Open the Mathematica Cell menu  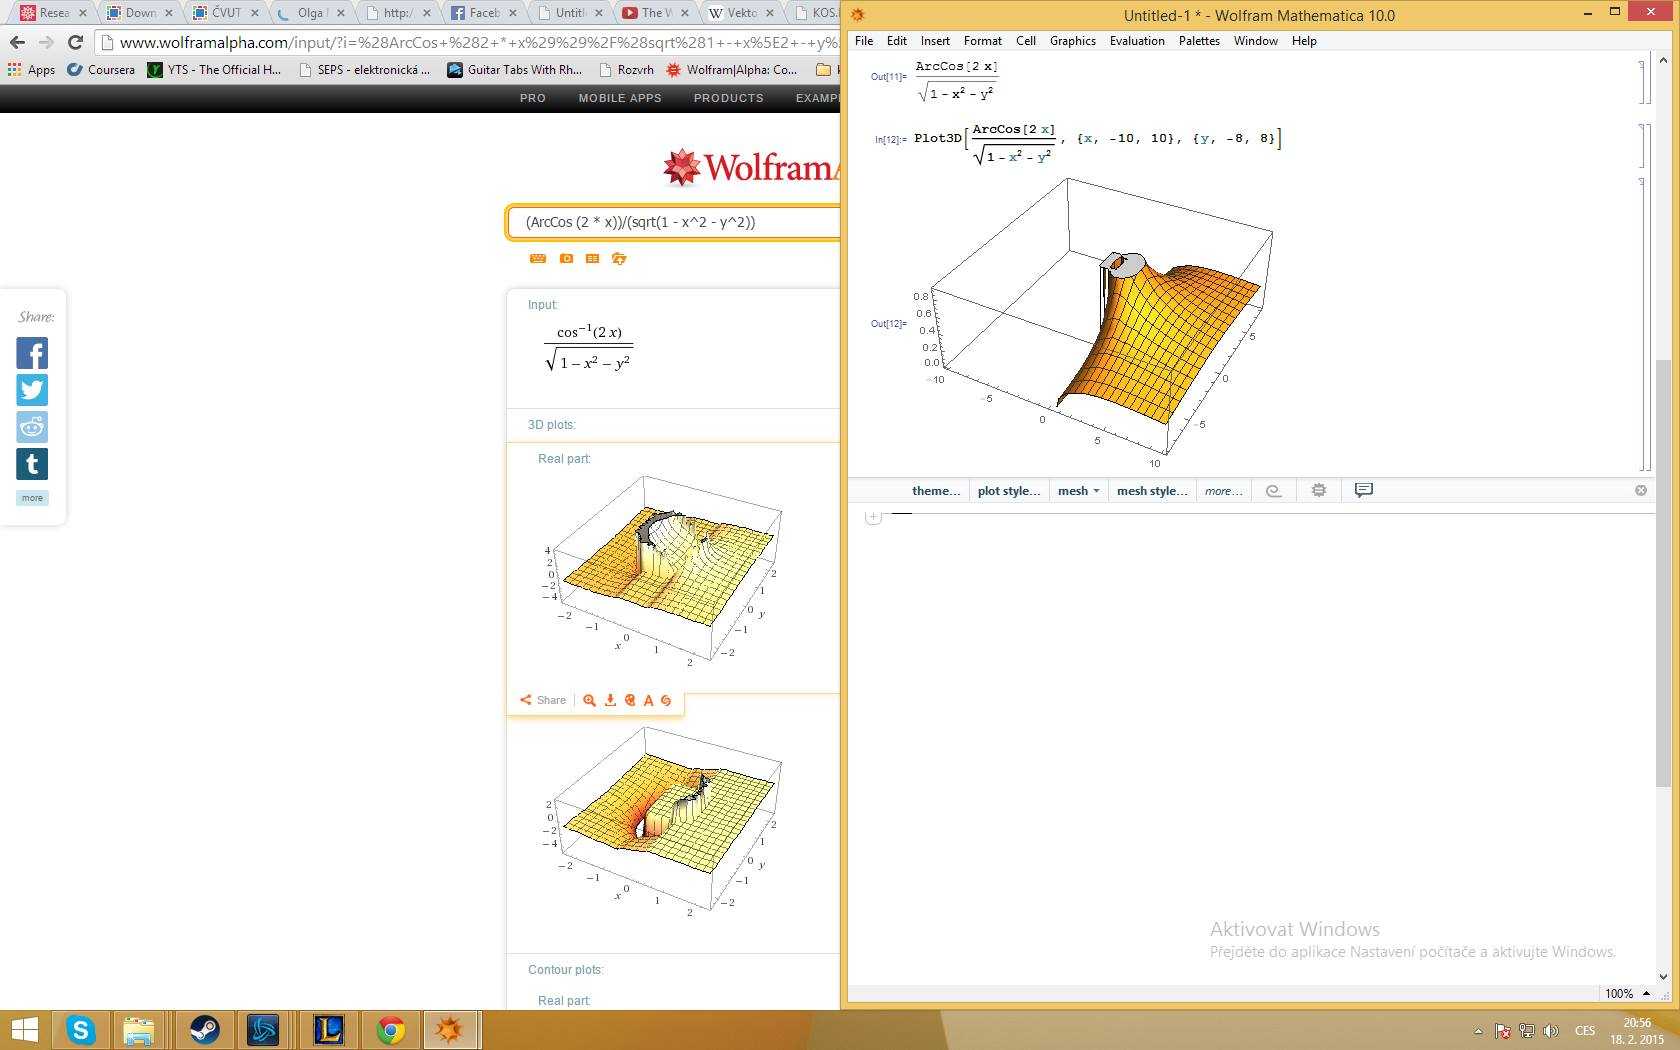coord(1026,41)
